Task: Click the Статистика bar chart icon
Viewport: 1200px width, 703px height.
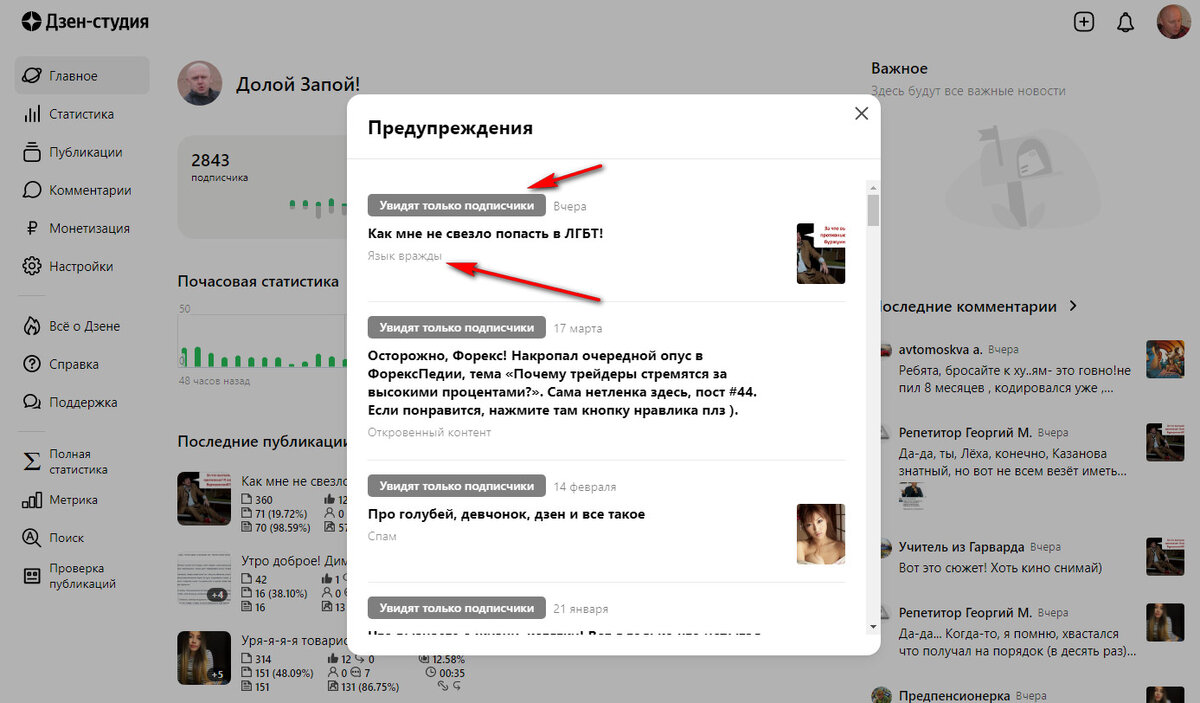Action: [32, 114]
